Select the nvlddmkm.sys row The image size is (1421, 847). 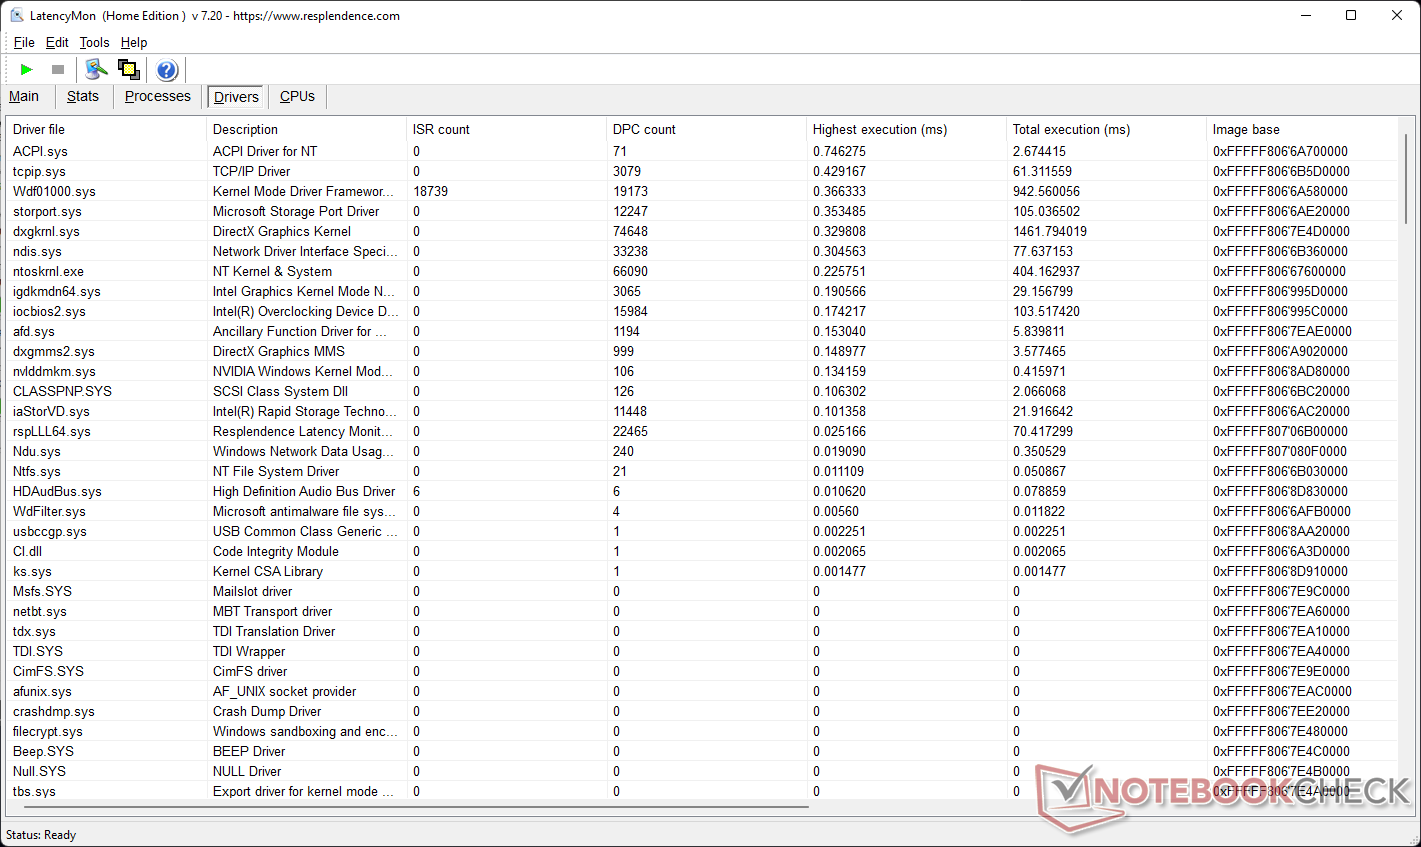703,371
